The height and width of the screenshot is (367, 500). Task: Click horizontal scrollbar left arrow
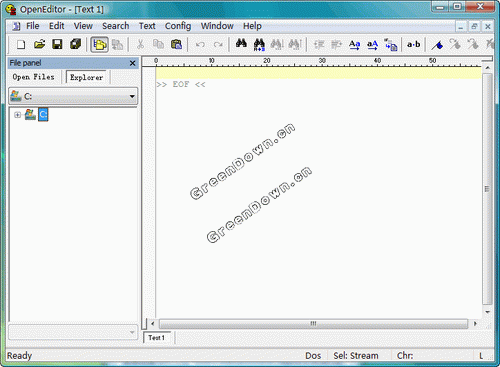point(153,323)
